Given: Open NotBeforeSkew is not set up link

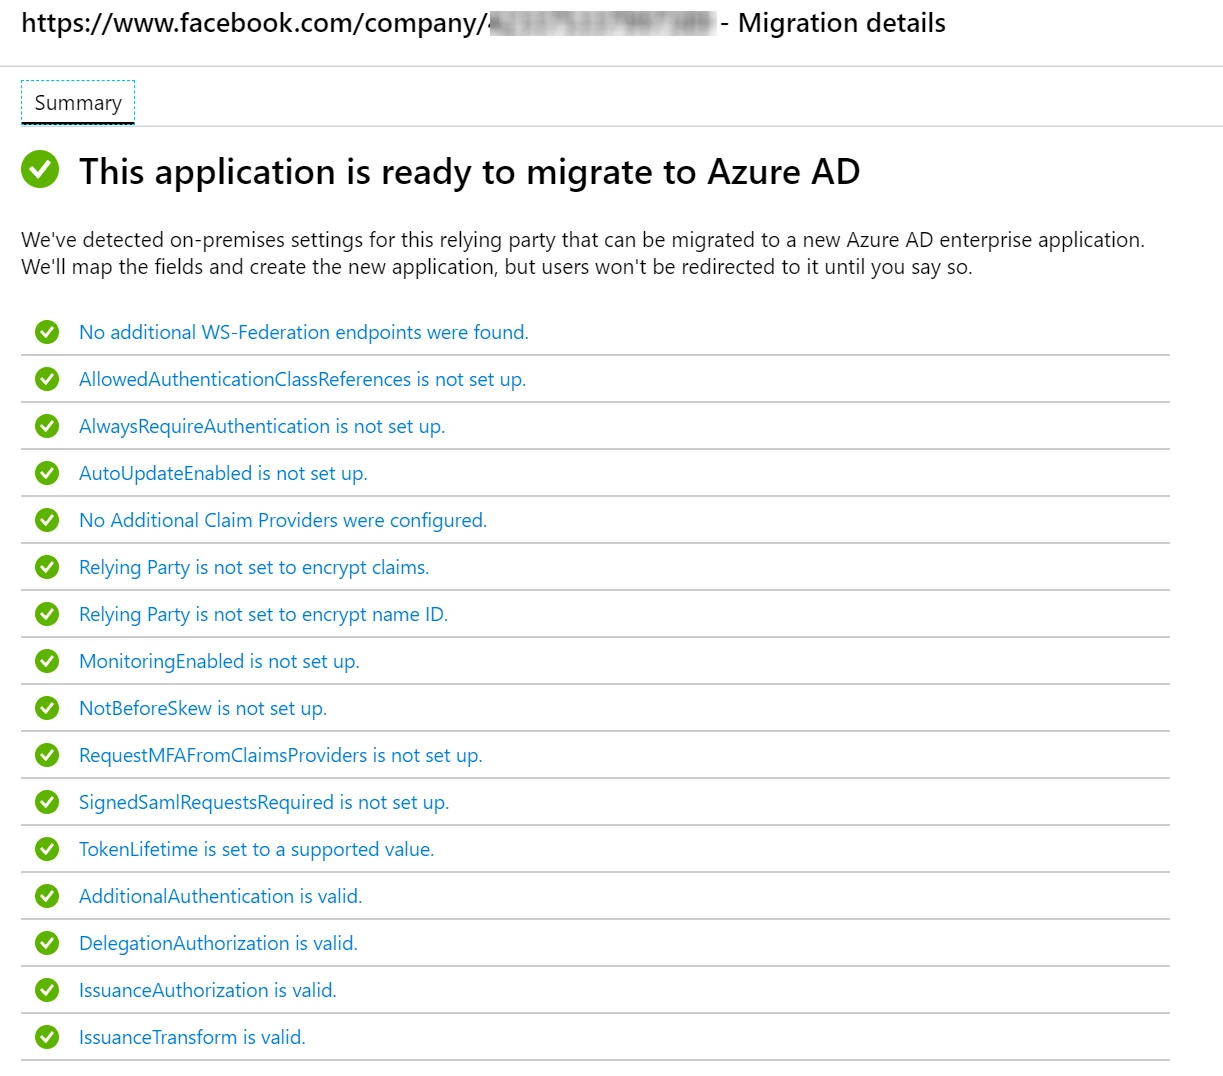Looking at the screenshot, I should 203,708.
